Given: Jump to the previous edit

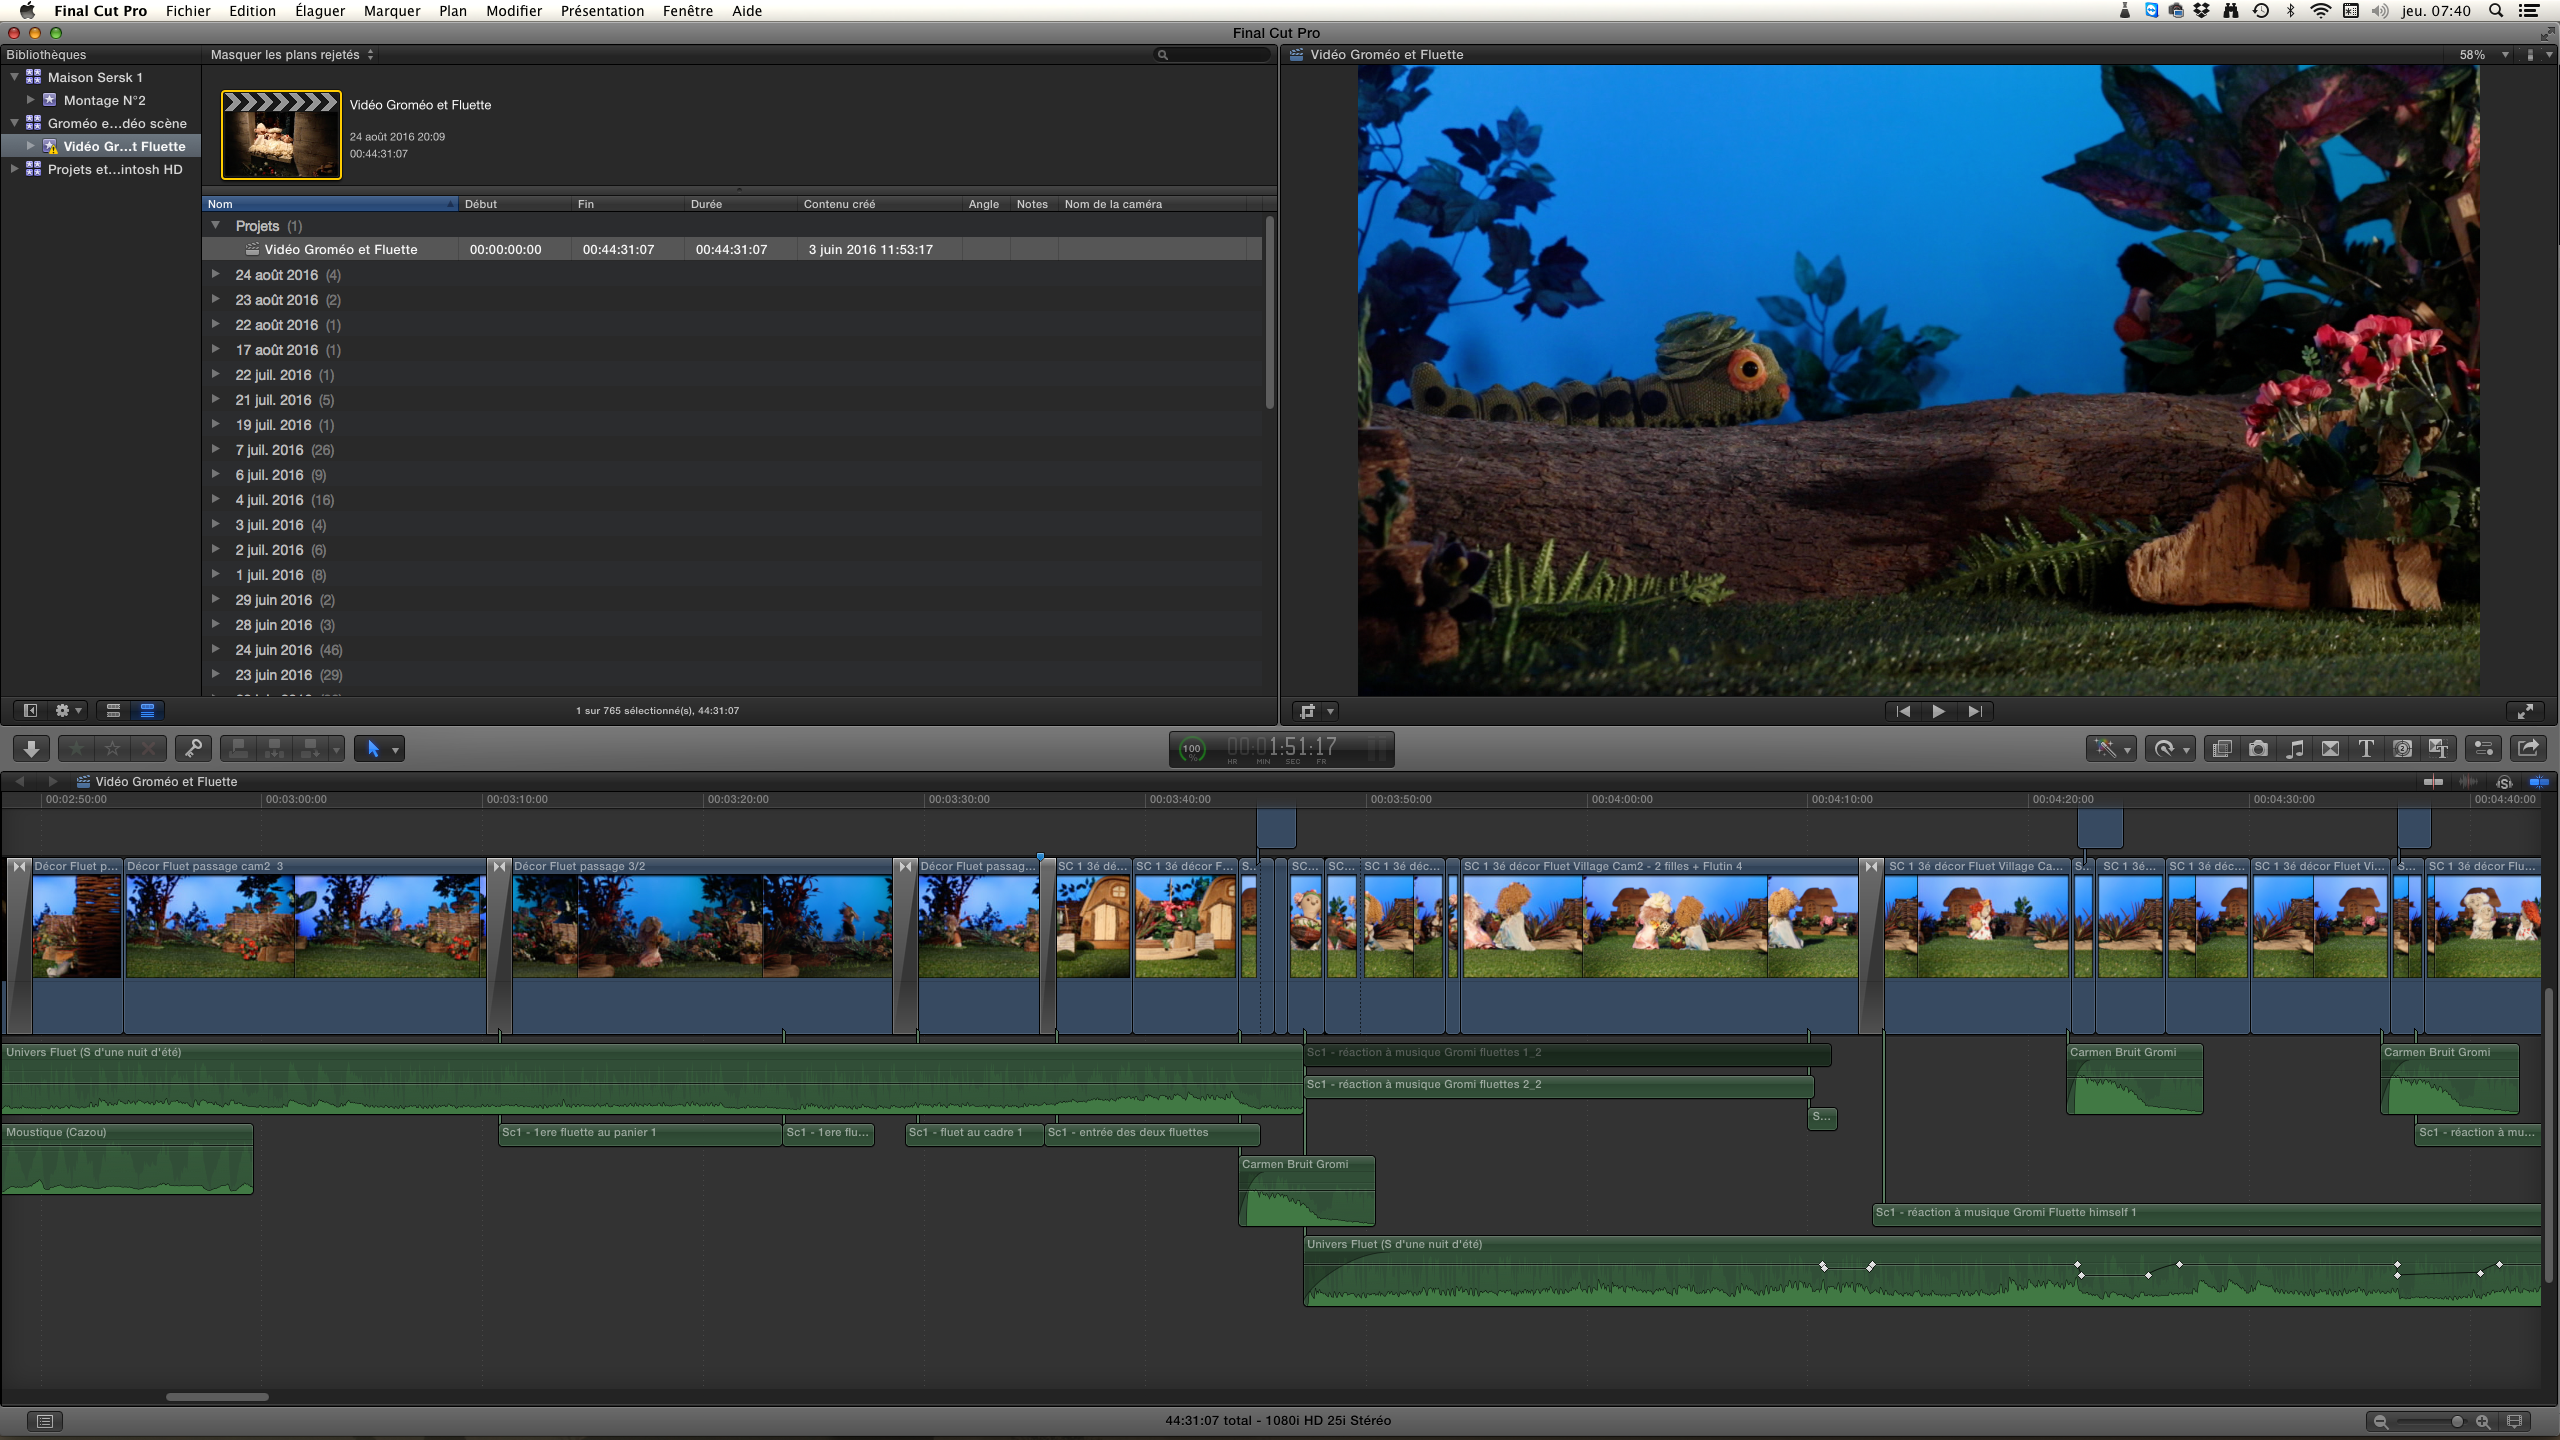Looking at the screenshot, I should (1903, 711).
